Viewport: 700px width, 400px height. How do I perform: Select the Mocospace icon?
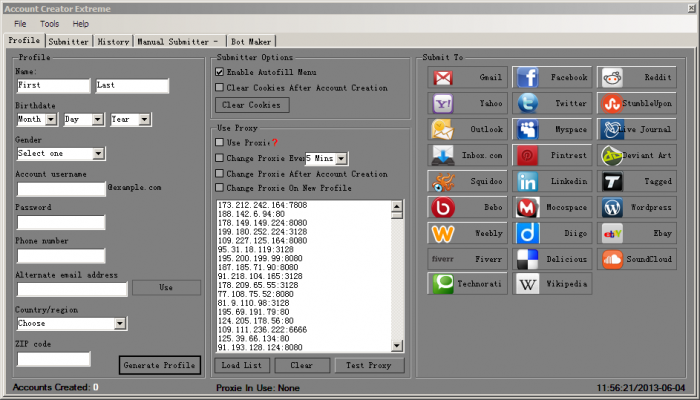pyautogui.click(x=528, y=208)
